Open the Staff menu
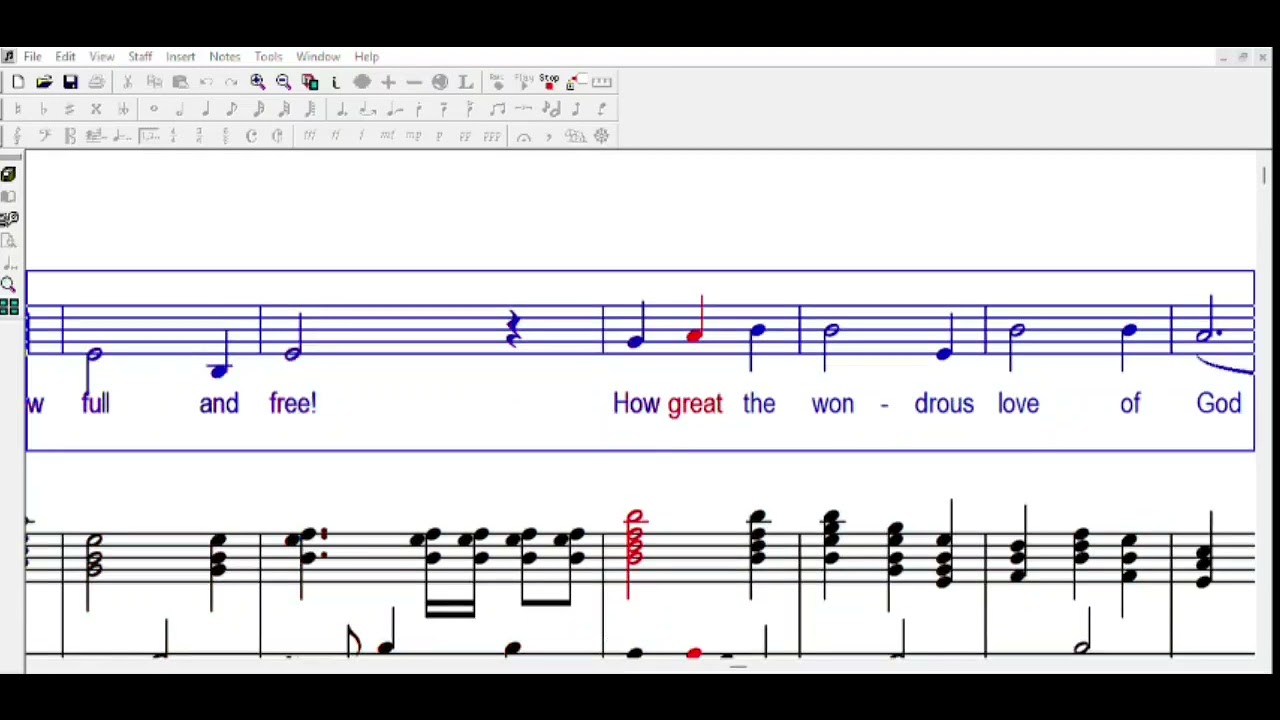Image resolution: width=1280 pixels, height=720 pixels. click(x=140, y=57)
